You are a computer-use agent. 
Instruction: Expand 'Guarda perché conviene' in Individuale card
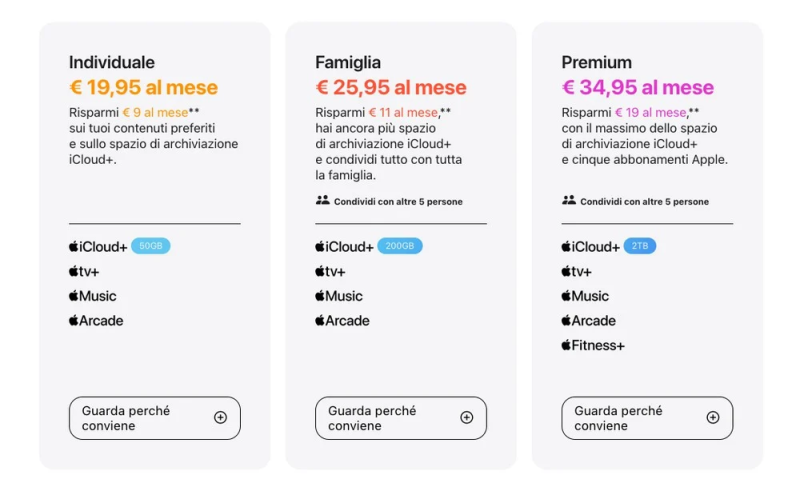pyautogui.click(x=155, y=418)
